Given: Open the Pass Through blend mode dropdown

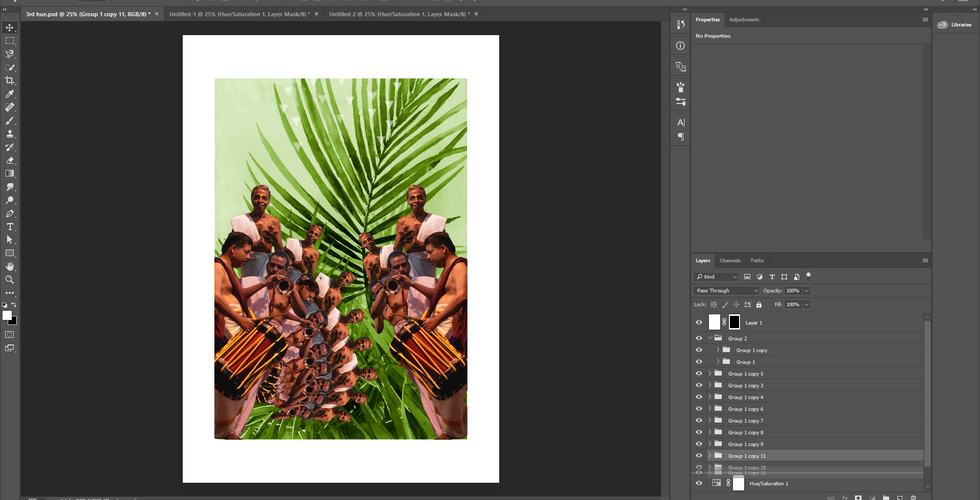Looking at the screenshot, I should click(x=727, y=290).
